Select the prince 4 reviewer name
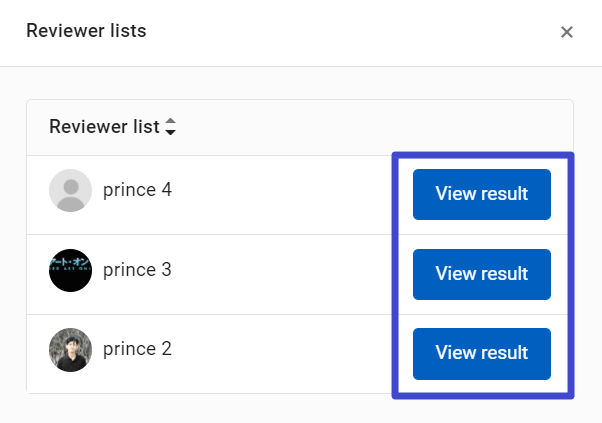The image size is (602, 423). pyautogui.click(x=137, y=190)
